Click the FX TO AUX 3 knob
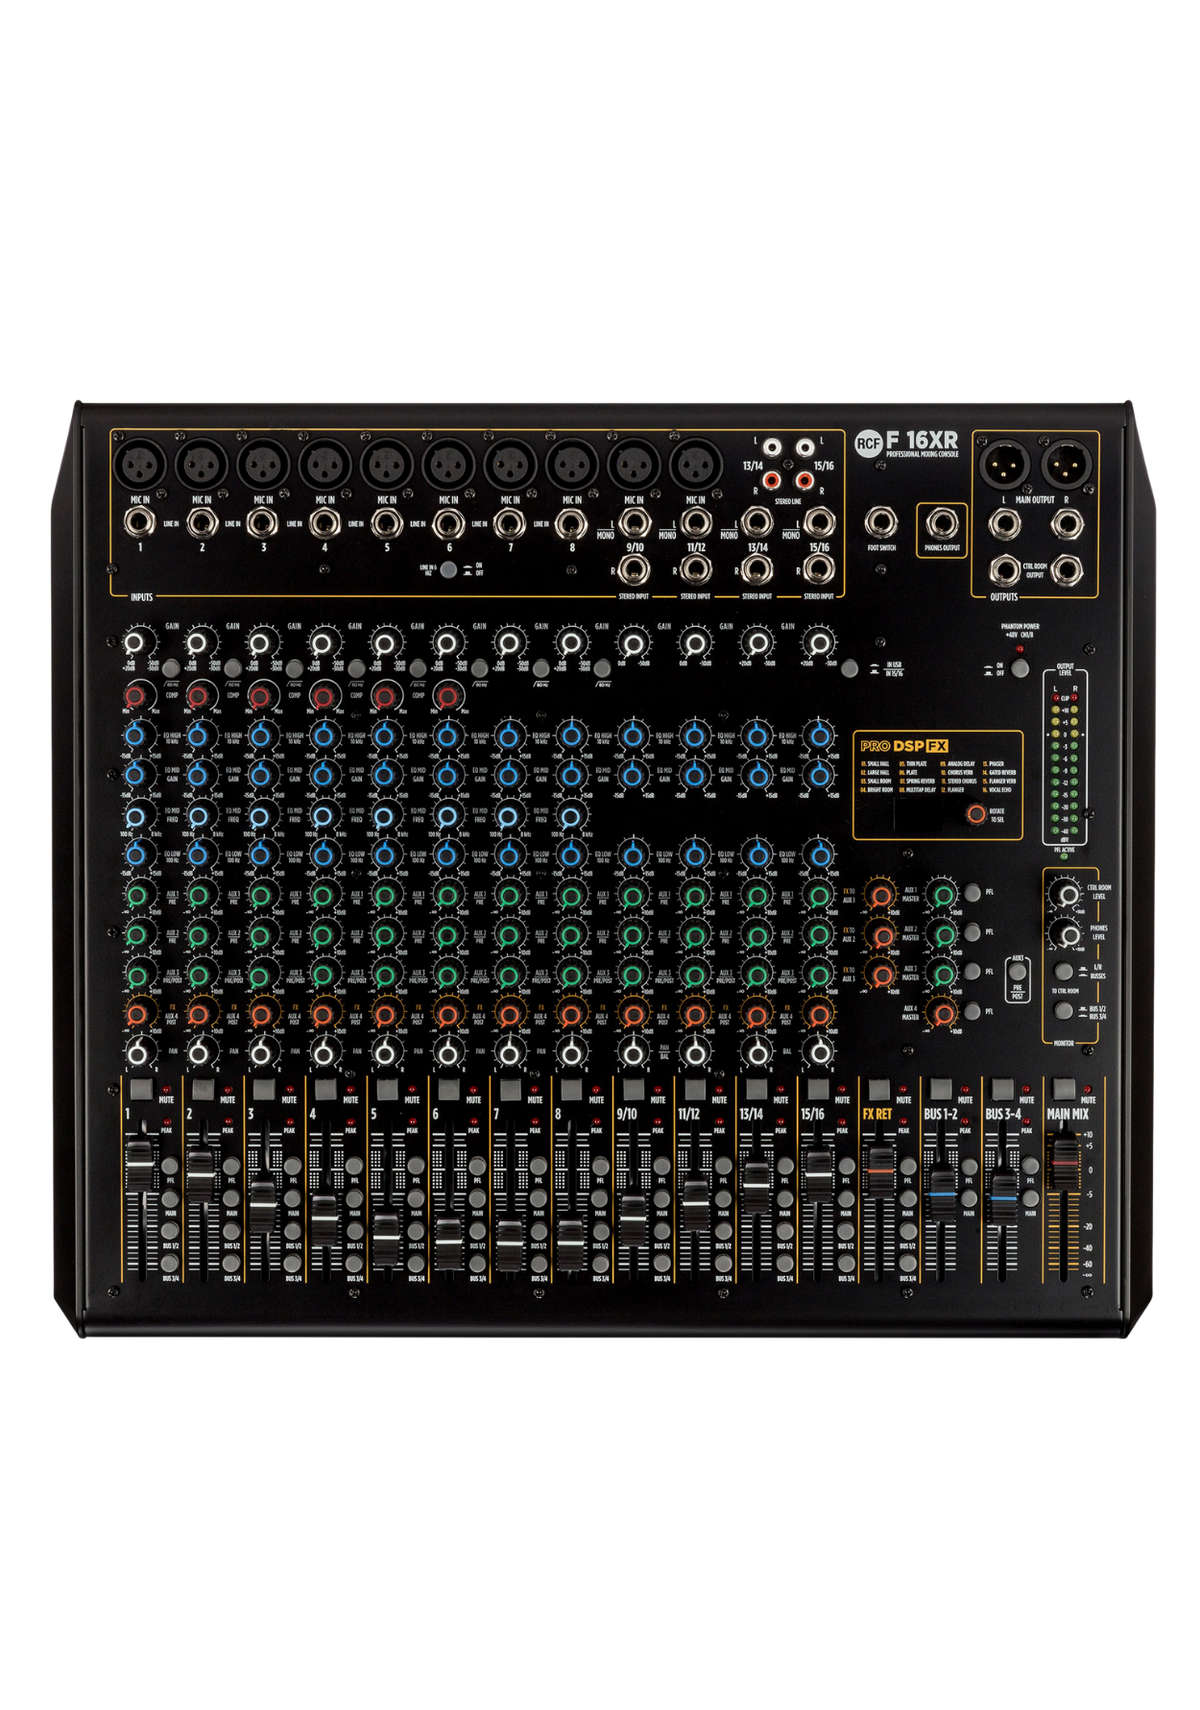This screenshot has width=1200, height=1710. (881, 973)
